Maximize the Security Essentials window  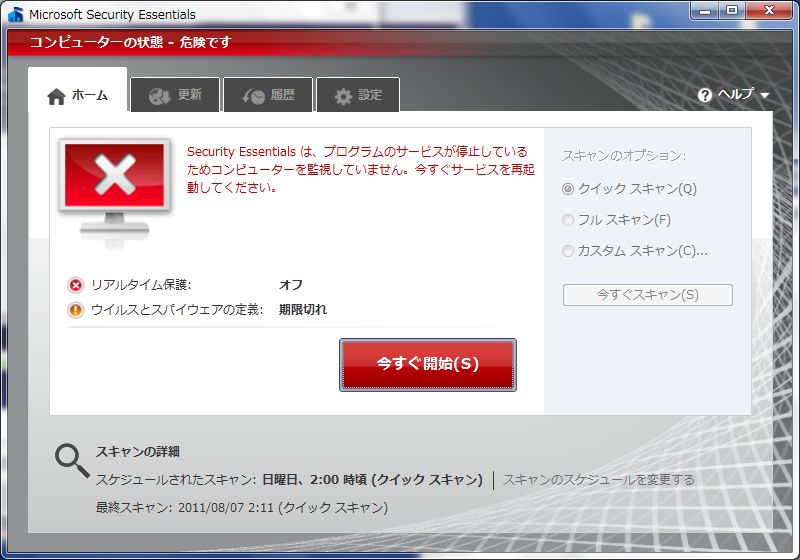pyautogui.click(x=732, y=10)
